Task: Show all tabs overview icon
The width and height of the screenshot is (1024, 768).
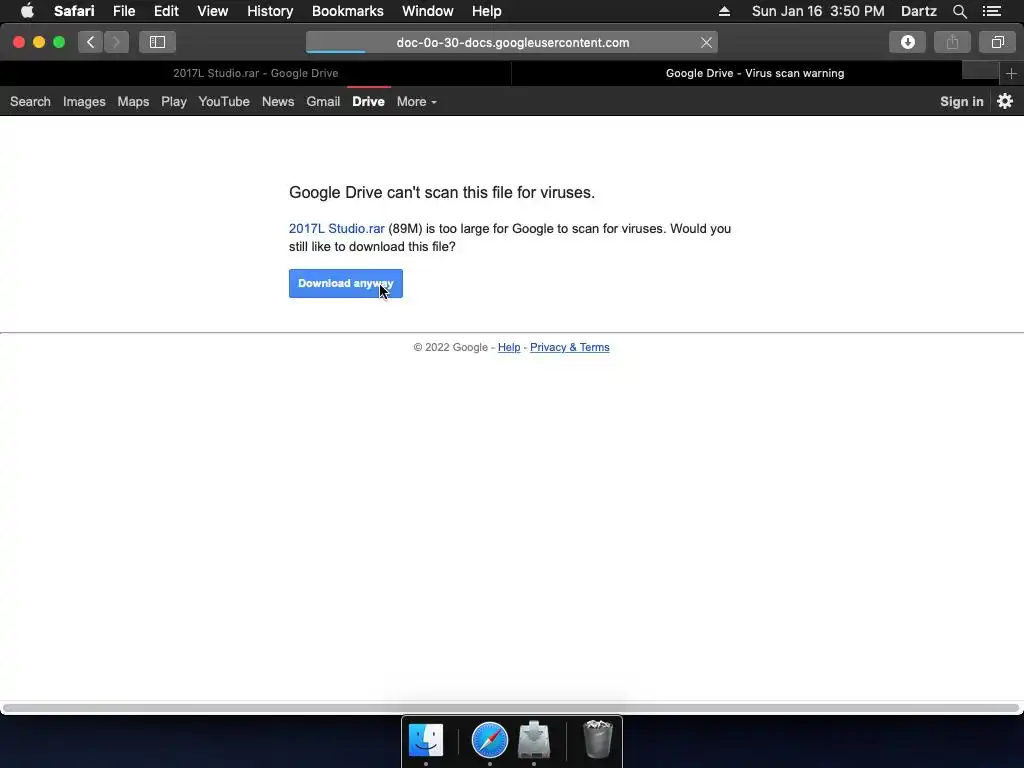Action: coord(997,42)
